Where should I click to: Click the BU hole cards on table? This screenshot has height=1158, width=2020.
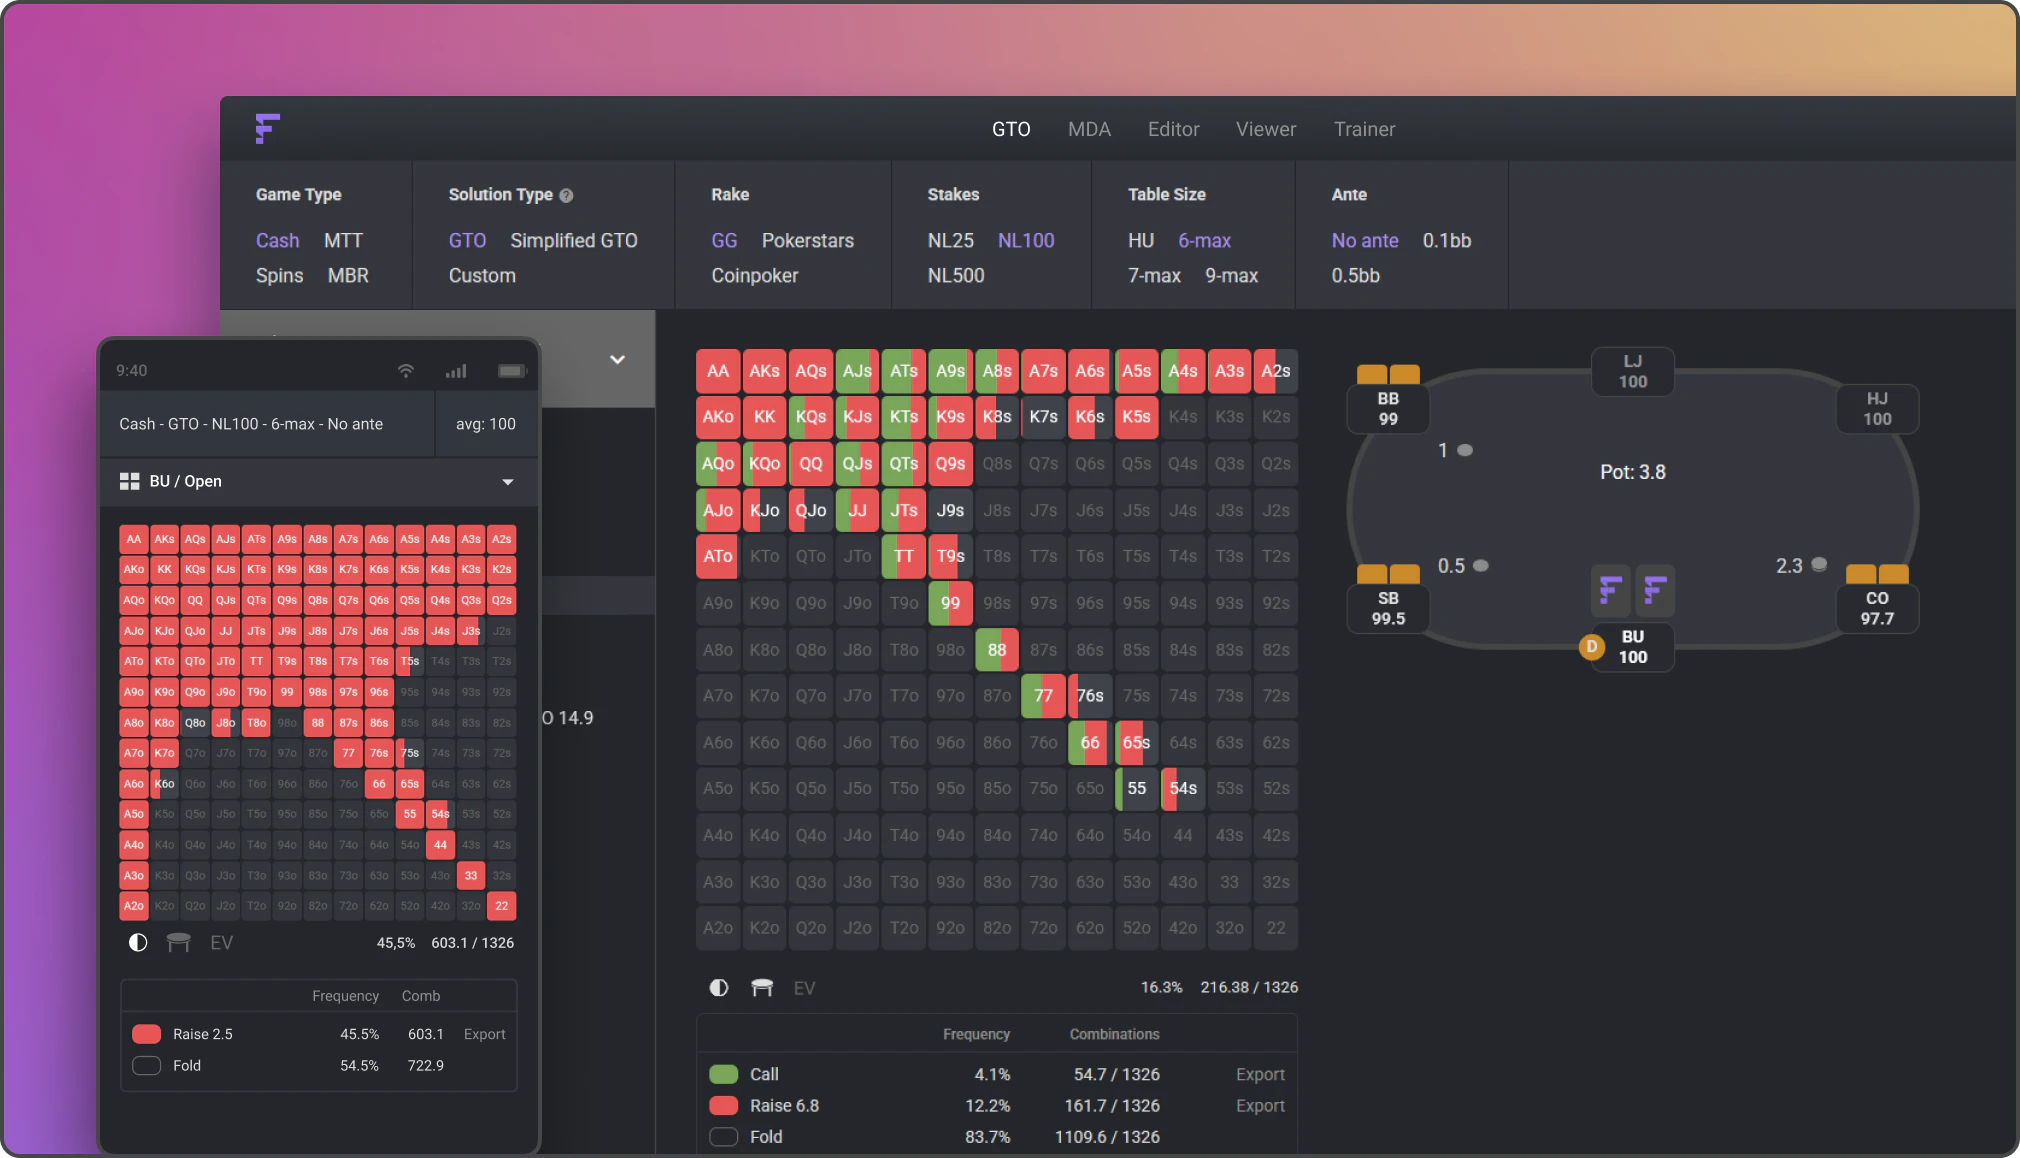pyautogui.click(x=1632, y=590)
